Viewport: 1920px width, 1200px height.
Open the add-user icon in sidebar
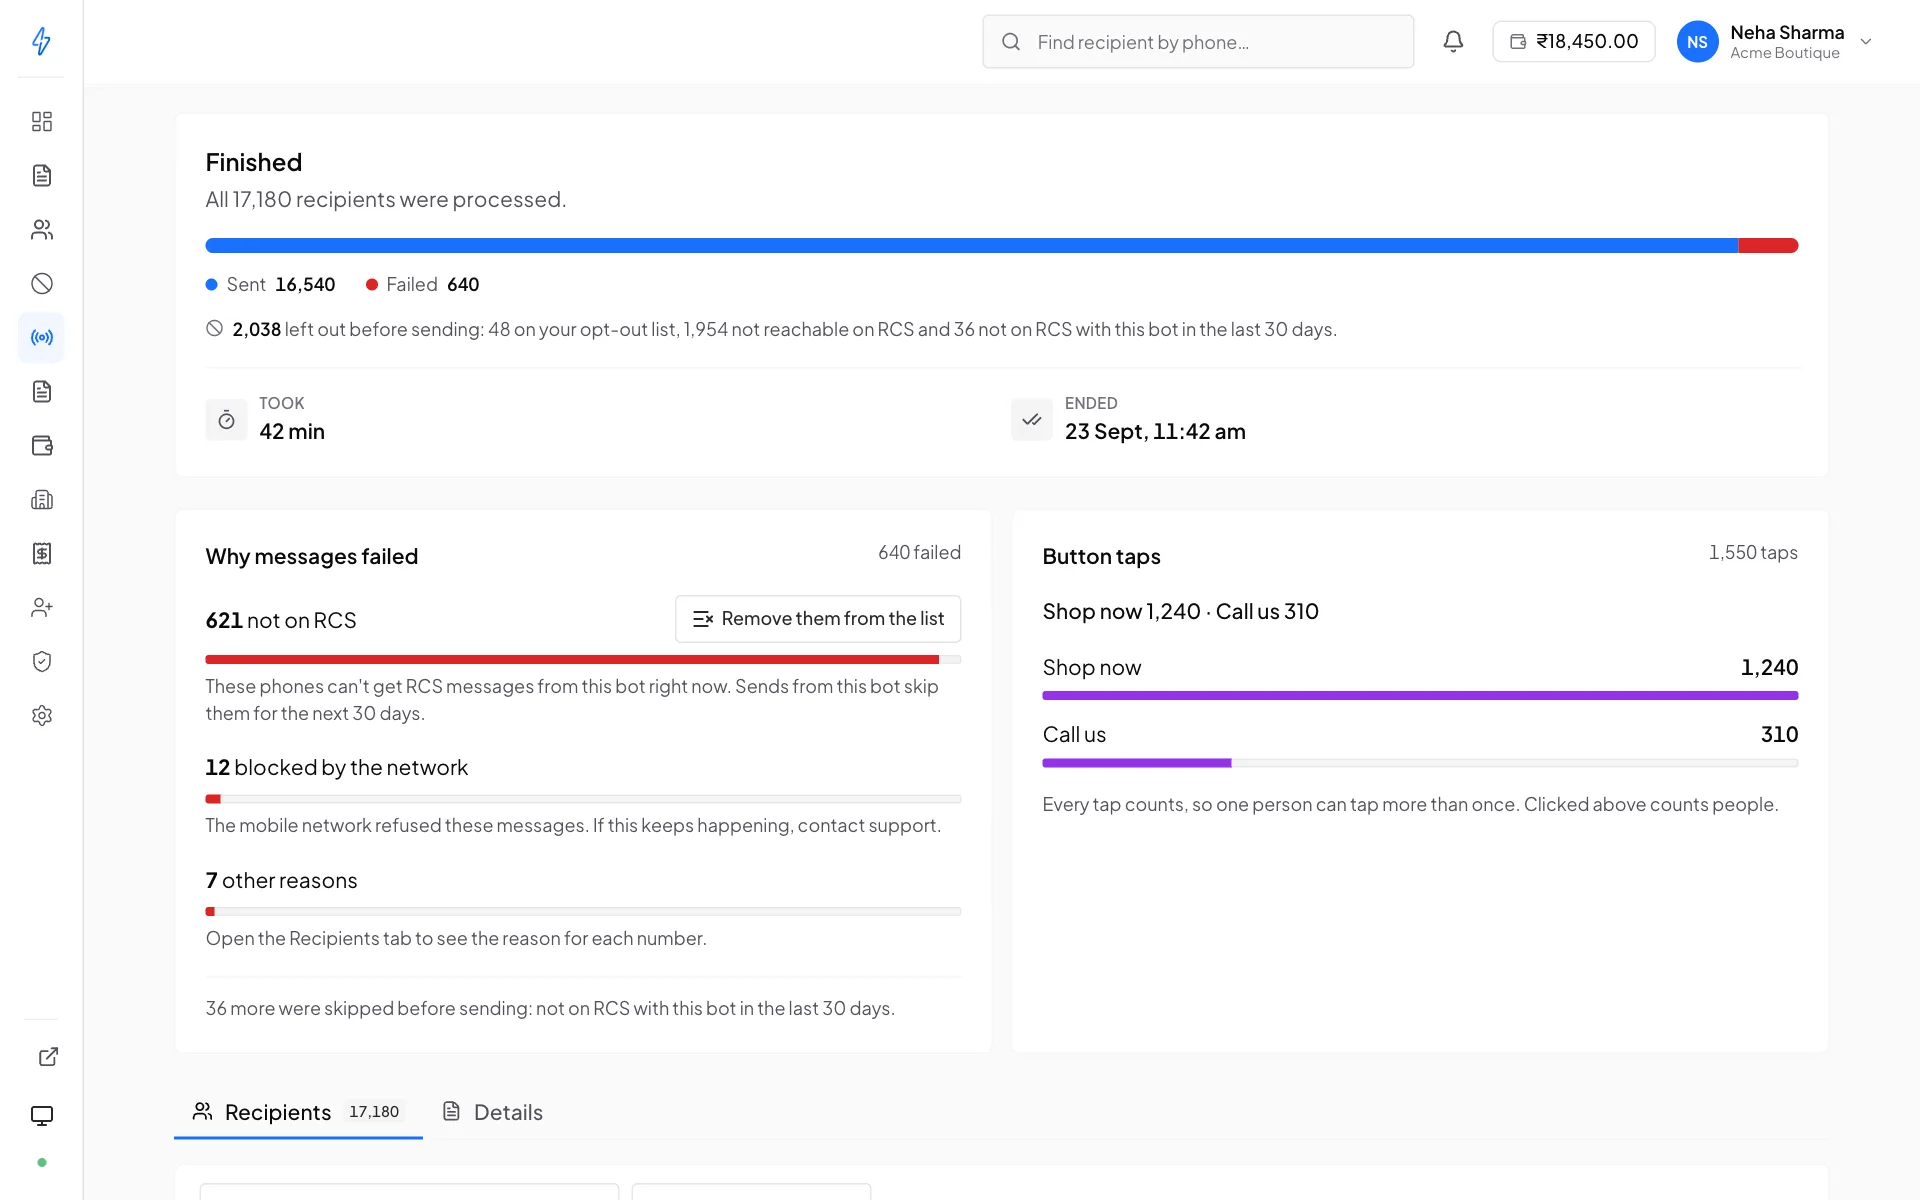pos(41,608)
